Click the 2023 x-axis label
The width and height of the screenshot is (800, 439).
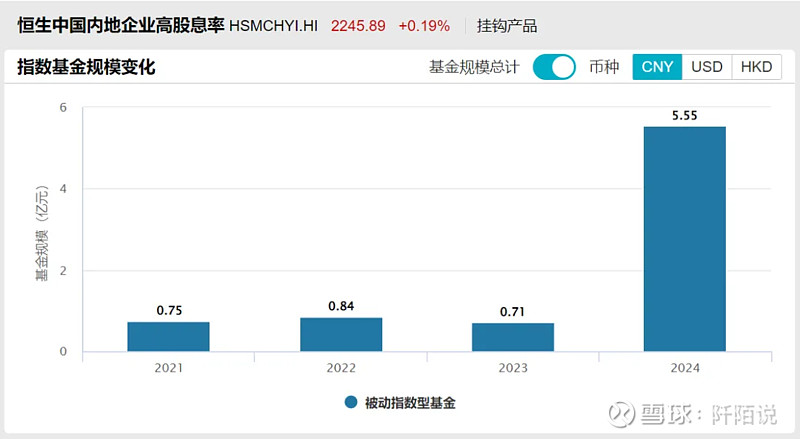tap(513, 368)
